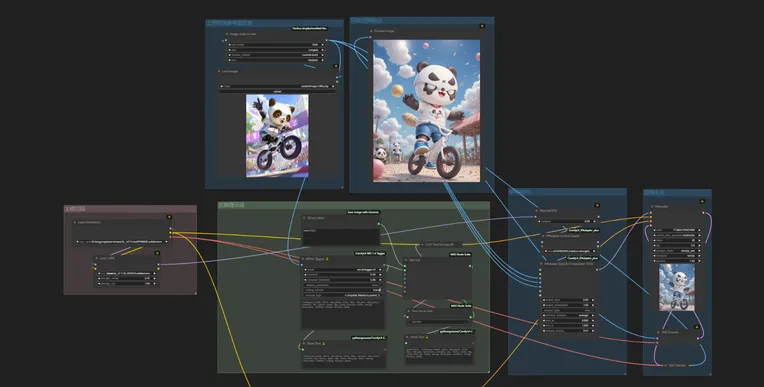
Task: Click the delimiter field in Text List to Text
Action: [x=439, y=322]
